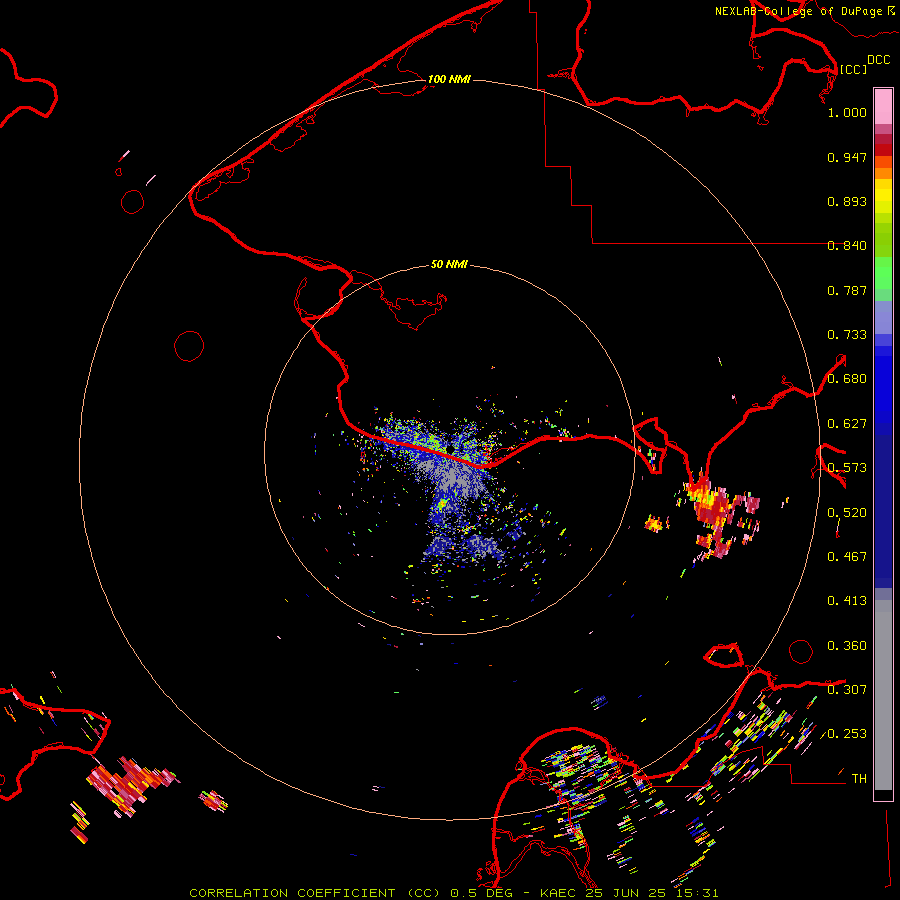This screenshot has width=900, height=900.
Task: Select the 0.467 legend value
Action: (x=847, y=557)
